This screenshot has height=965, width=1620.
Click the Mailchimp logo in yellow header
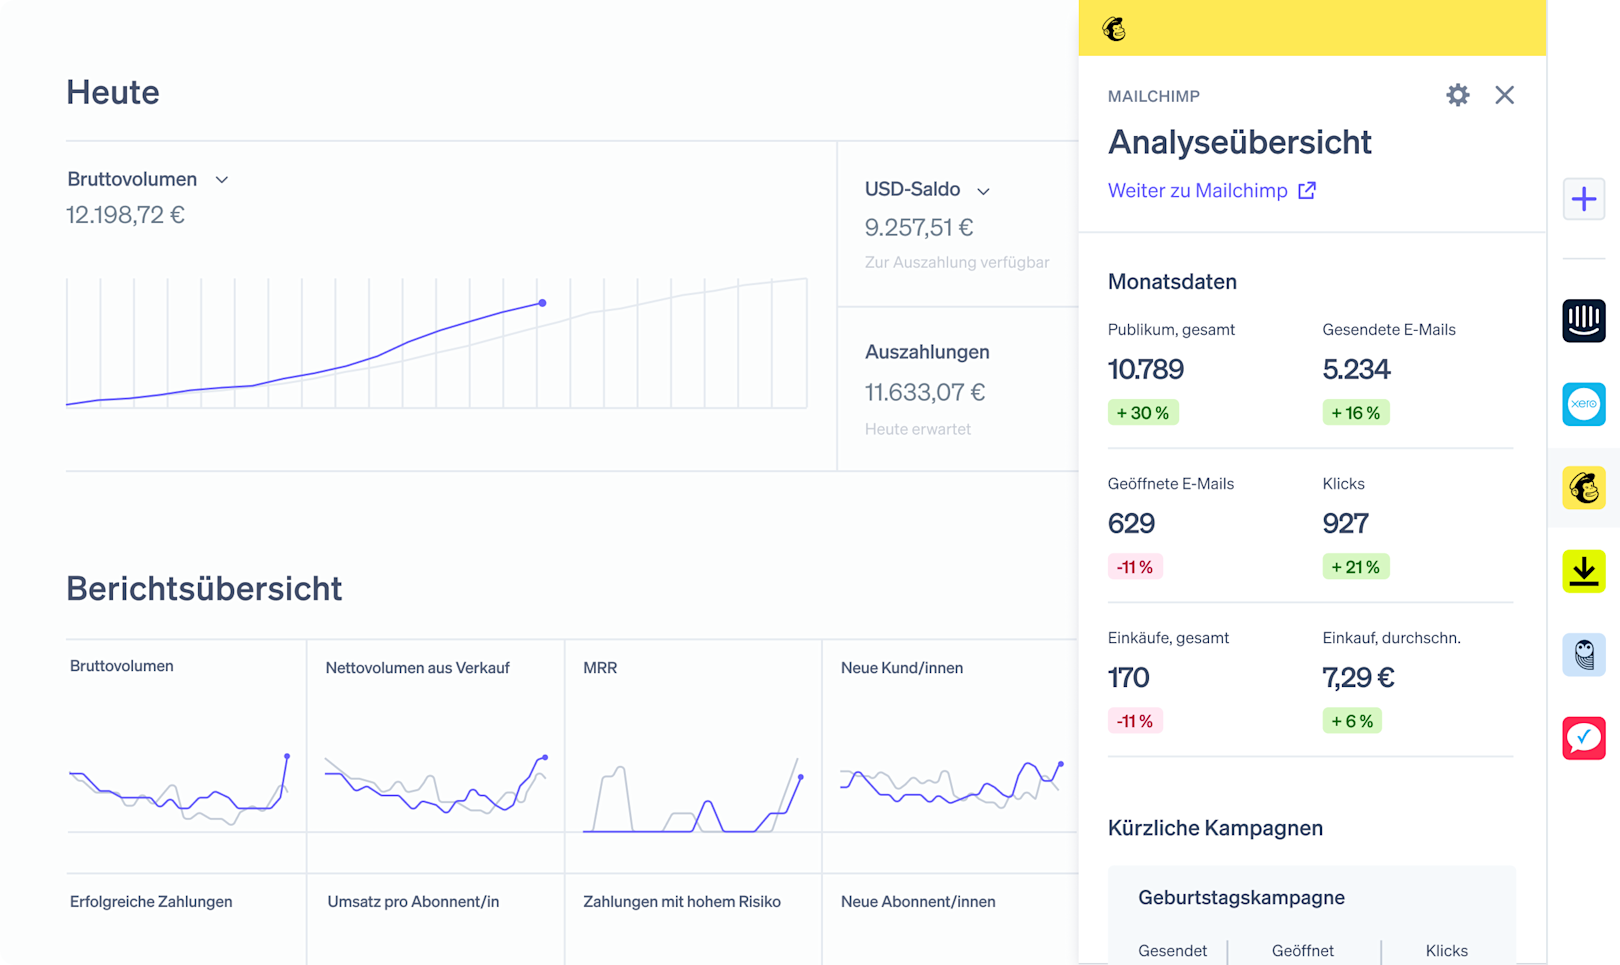pyautogui.click(x=1114, y=29)
